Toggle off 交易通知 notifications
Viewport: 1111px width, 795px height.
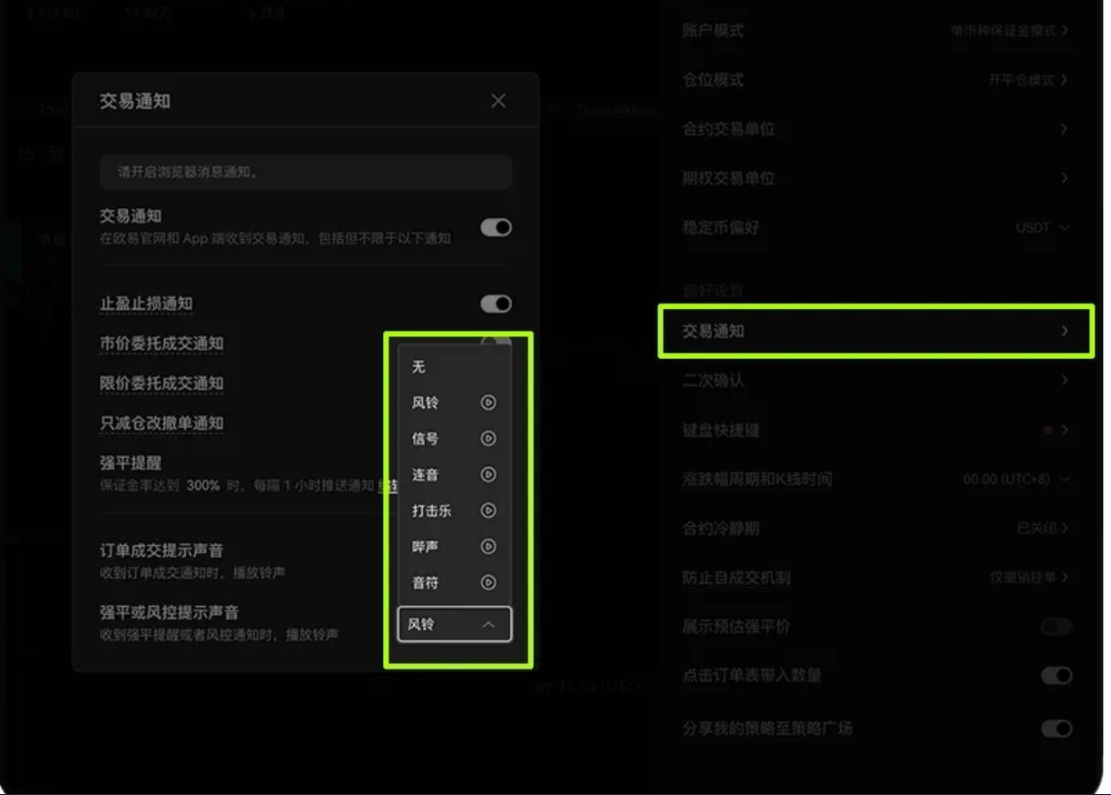tap(495, 227)
